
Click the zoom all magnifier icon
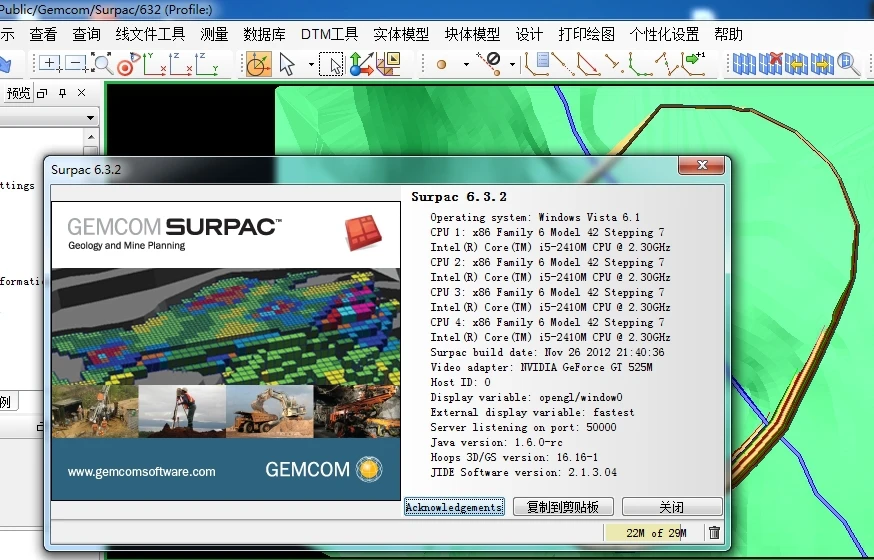click(x=101, y=64)
